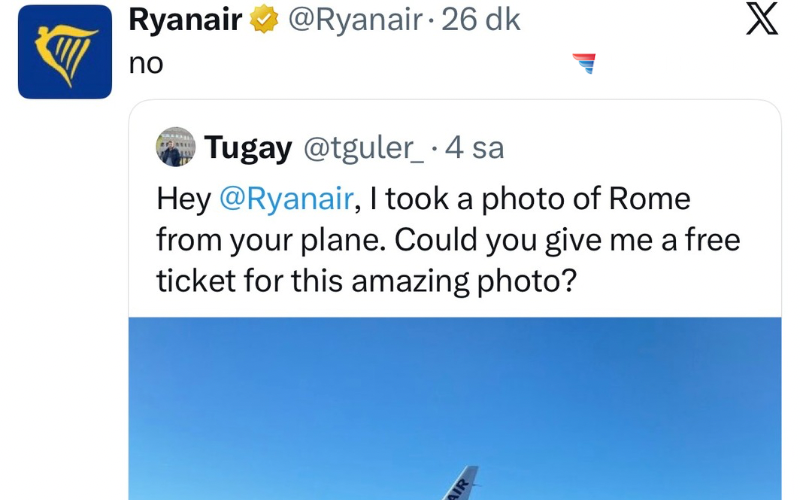Open the Tugay display name

[248, 148]
